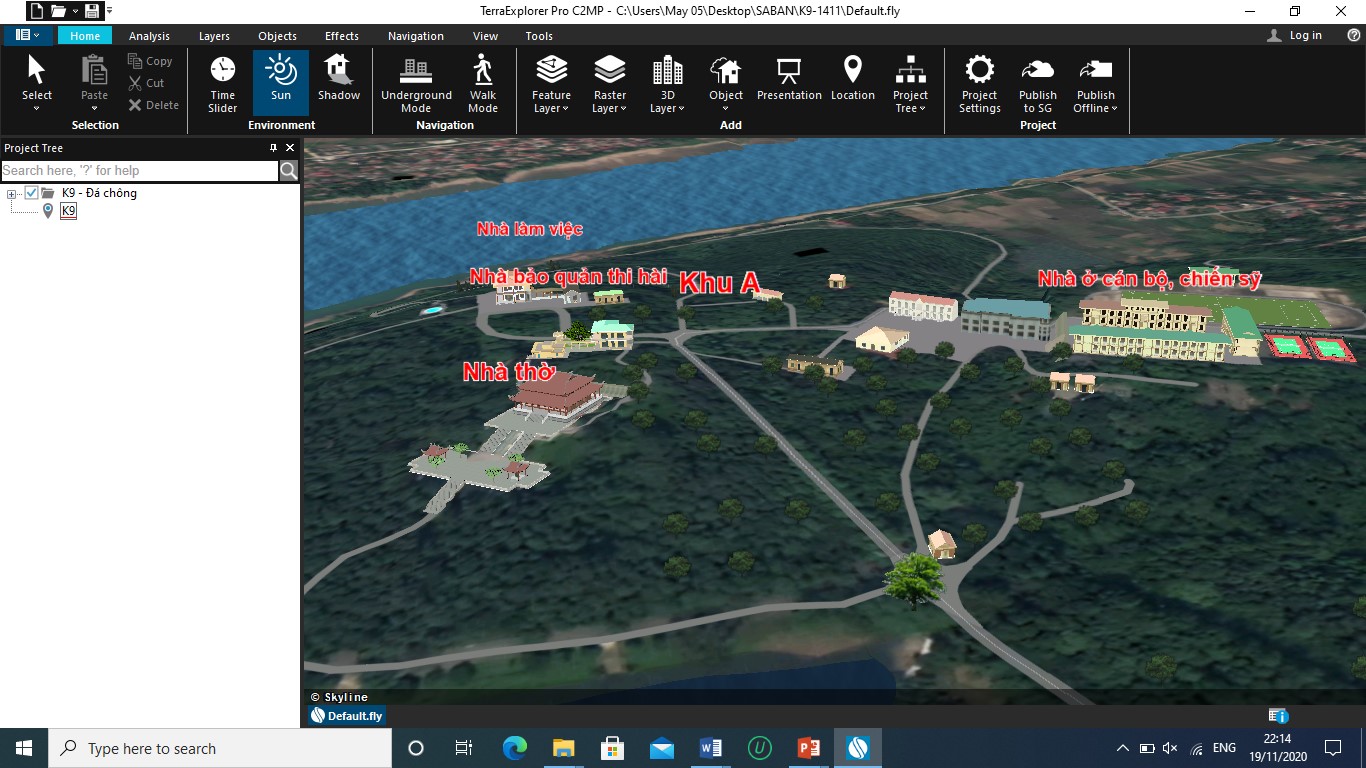Viewport: 1366px width, 768px height.
Task: Click the Cut button
Action: click(146, 83)
